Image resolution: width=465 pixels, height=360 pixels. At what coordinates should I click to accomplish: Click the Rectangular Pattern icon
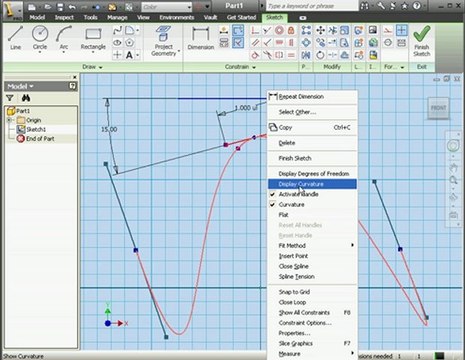[306, 31]
